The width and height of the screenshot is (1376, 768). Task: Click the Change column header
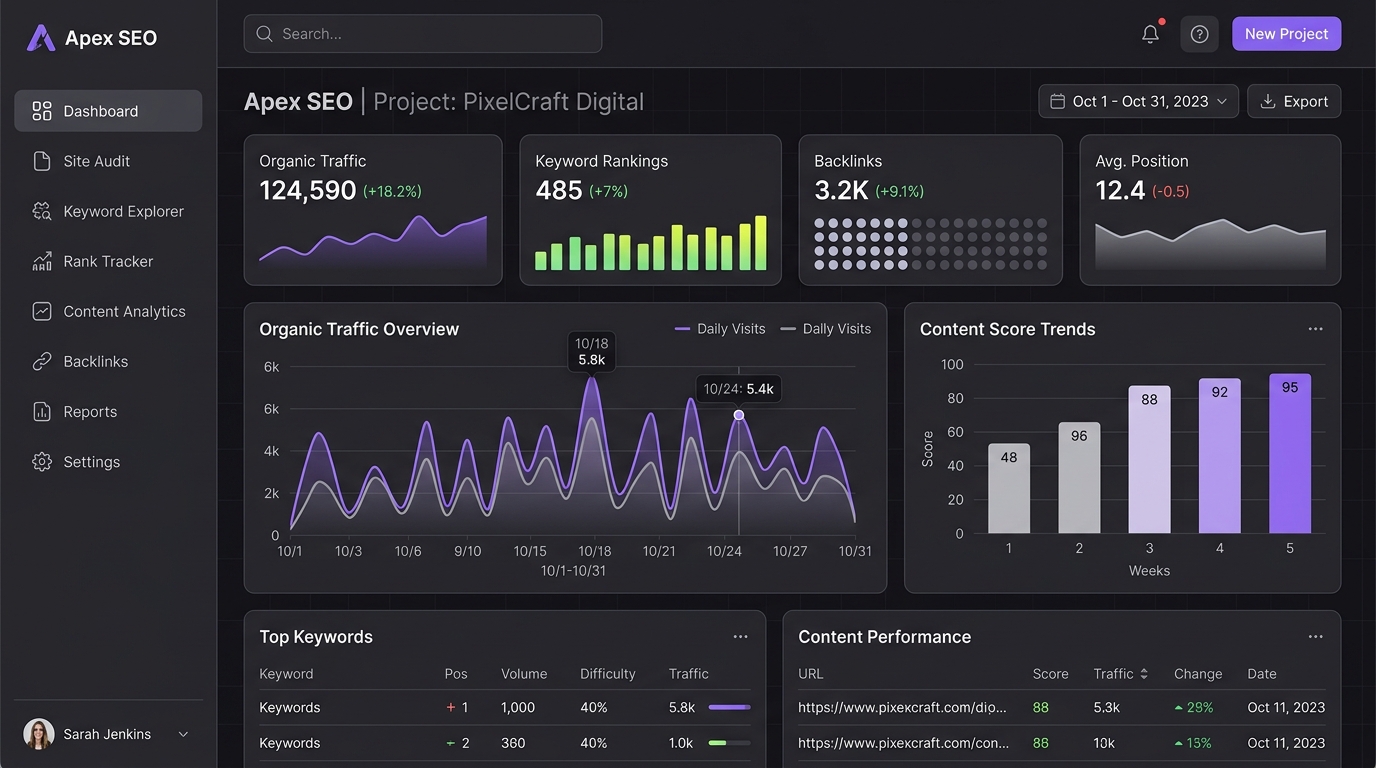pyautogui.click(x=1198, y=674)
